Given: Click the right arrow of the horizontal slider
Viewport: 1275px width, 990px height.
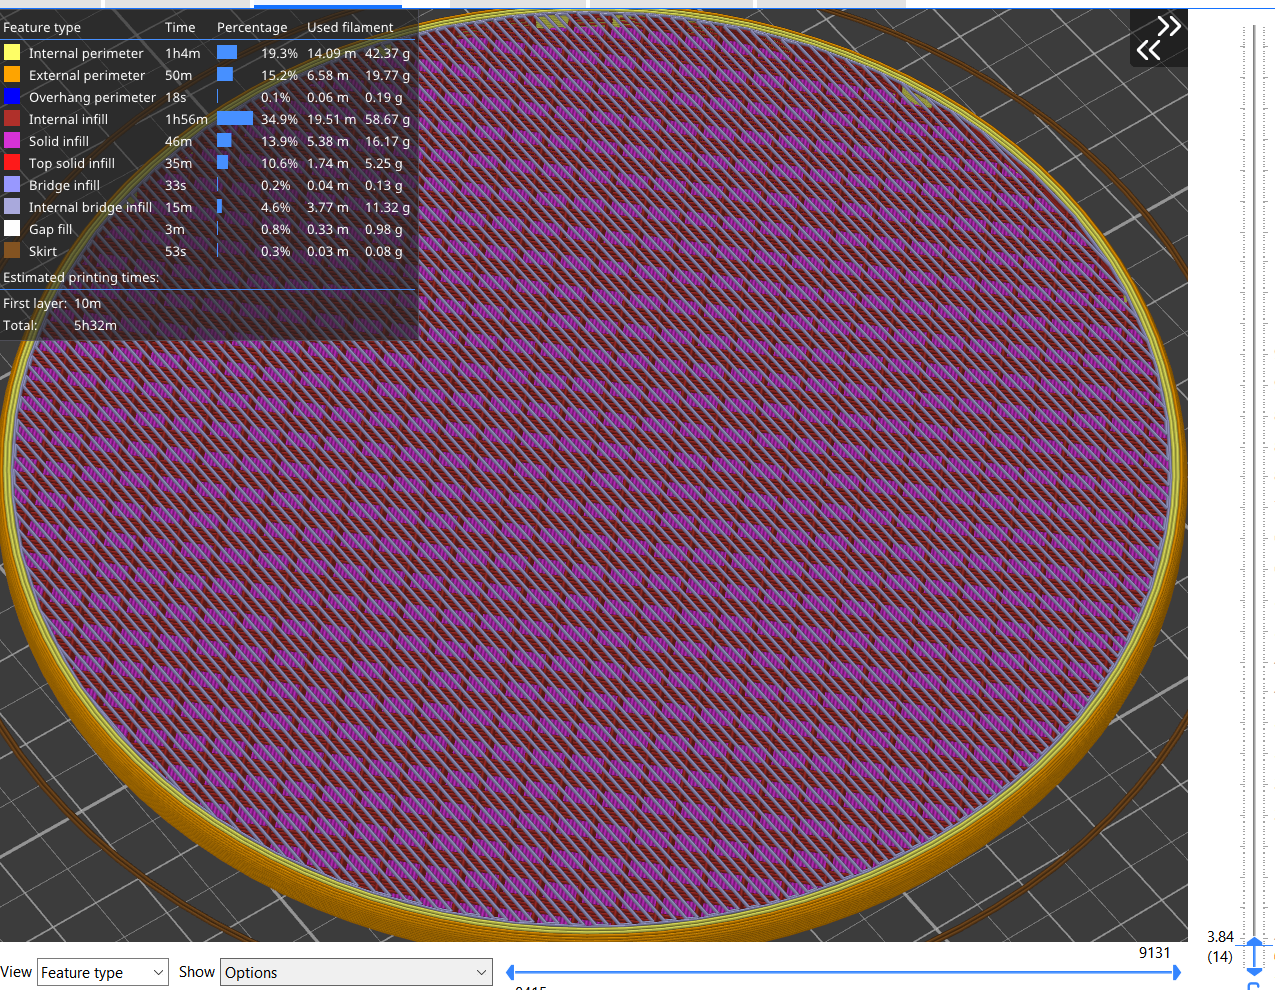Looking at the screenshot, I should pos(1178,971).
